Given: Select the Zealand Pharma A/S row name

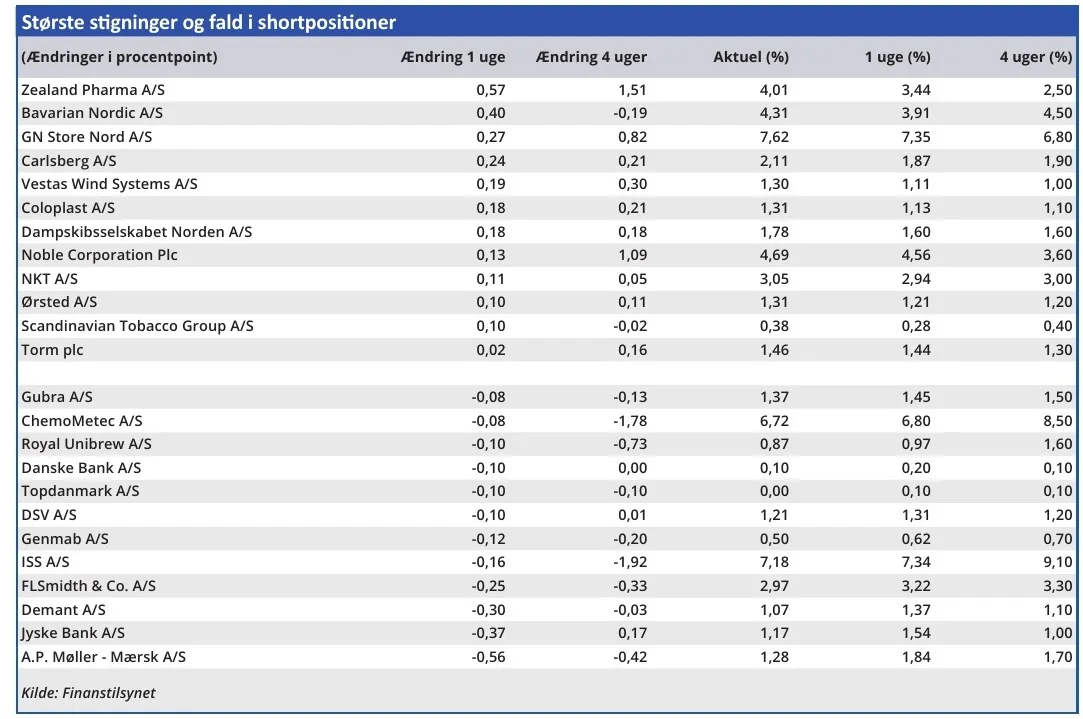Looking at the screenshot, I should pyautogui.click(x=93, y=90).
